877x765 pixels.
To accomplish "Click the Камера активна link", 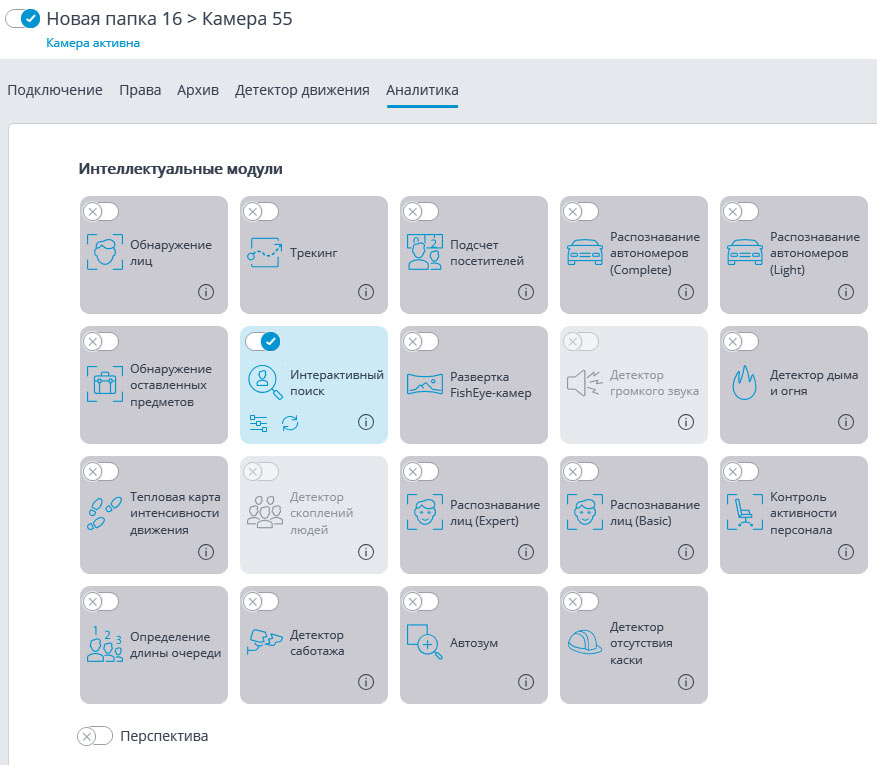I will [93, 43].
